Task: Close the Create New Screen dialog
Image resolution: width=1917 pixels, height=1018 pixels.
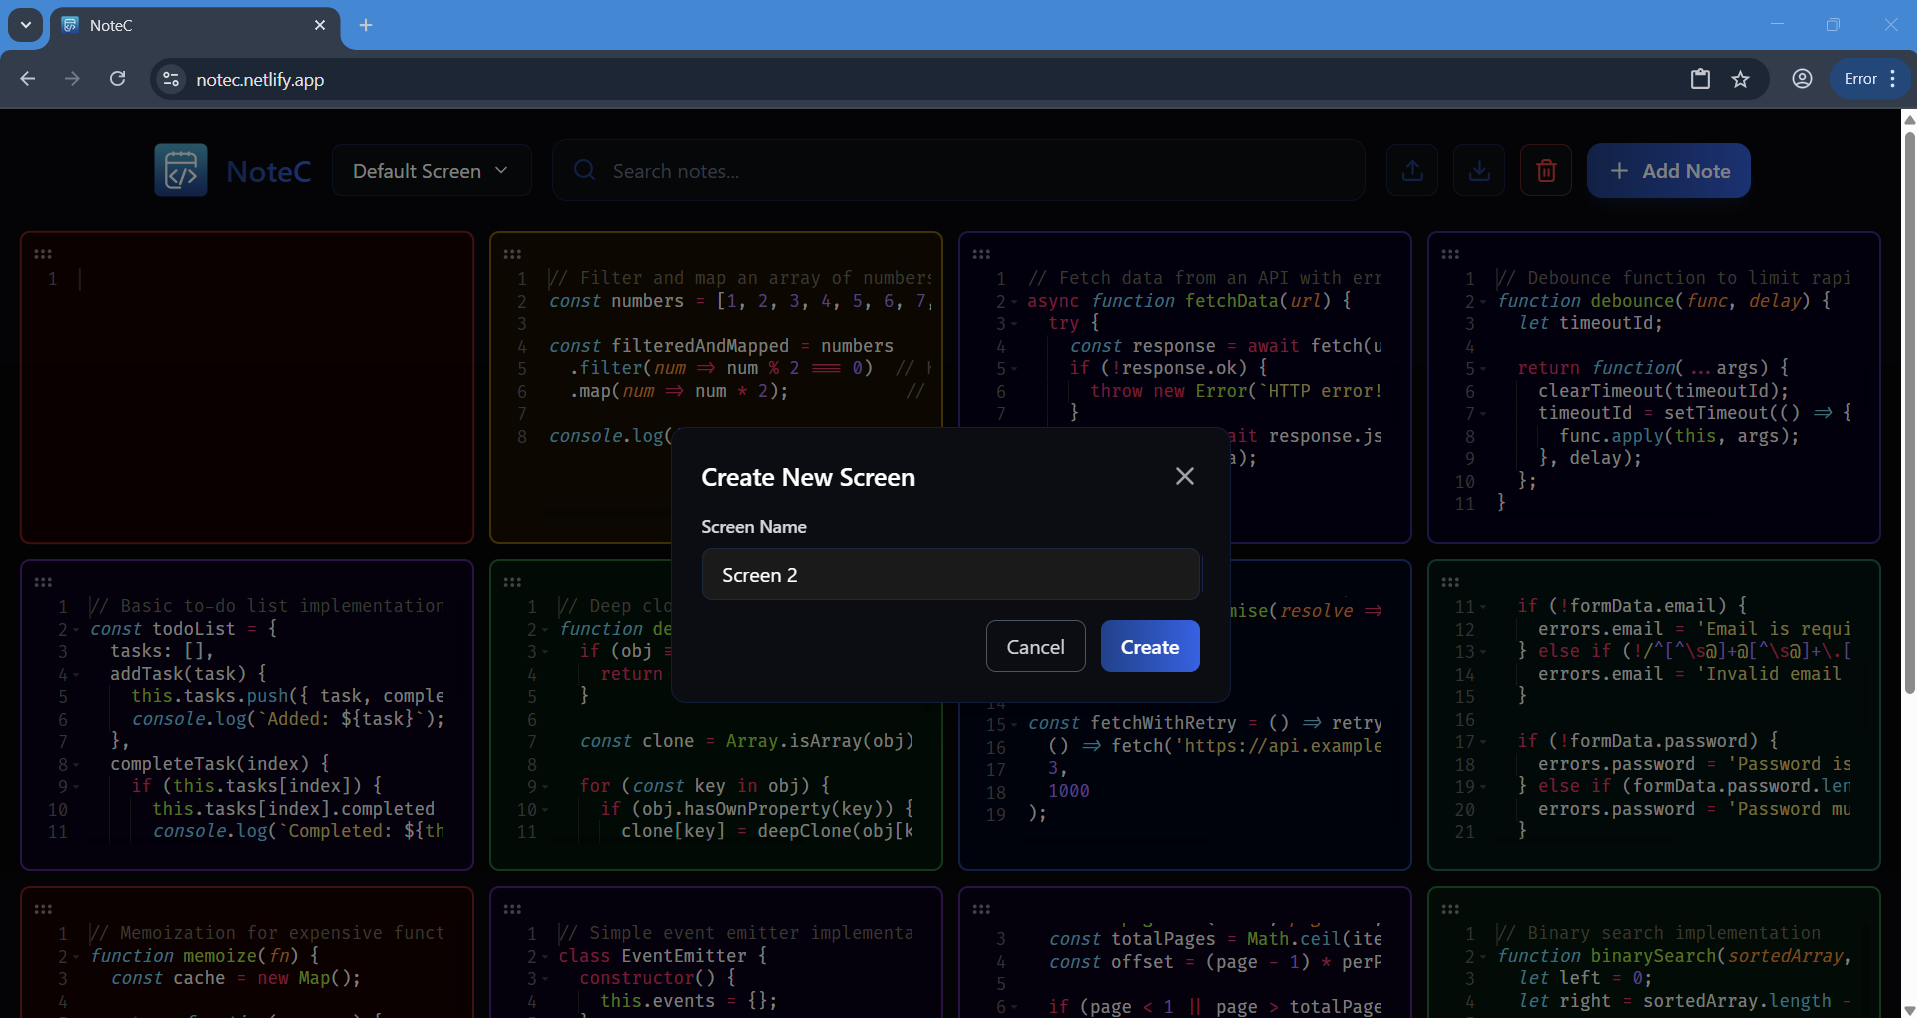Action: 1185,476
